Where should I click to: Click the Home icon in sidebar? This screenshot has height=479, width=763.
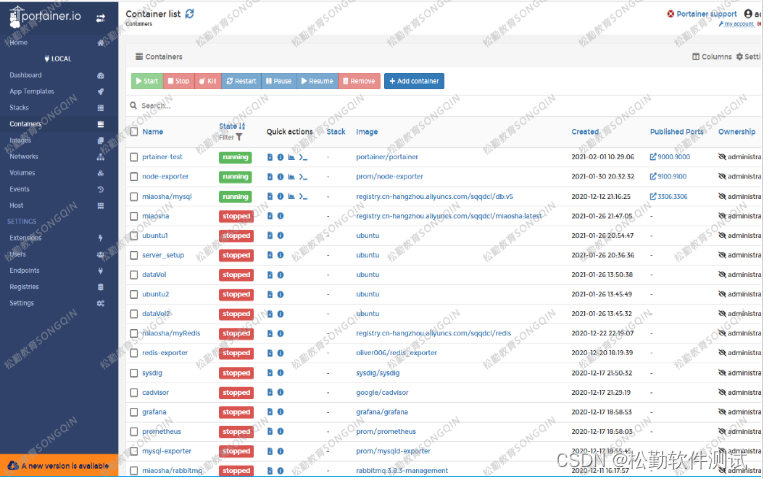coord(100,43)
